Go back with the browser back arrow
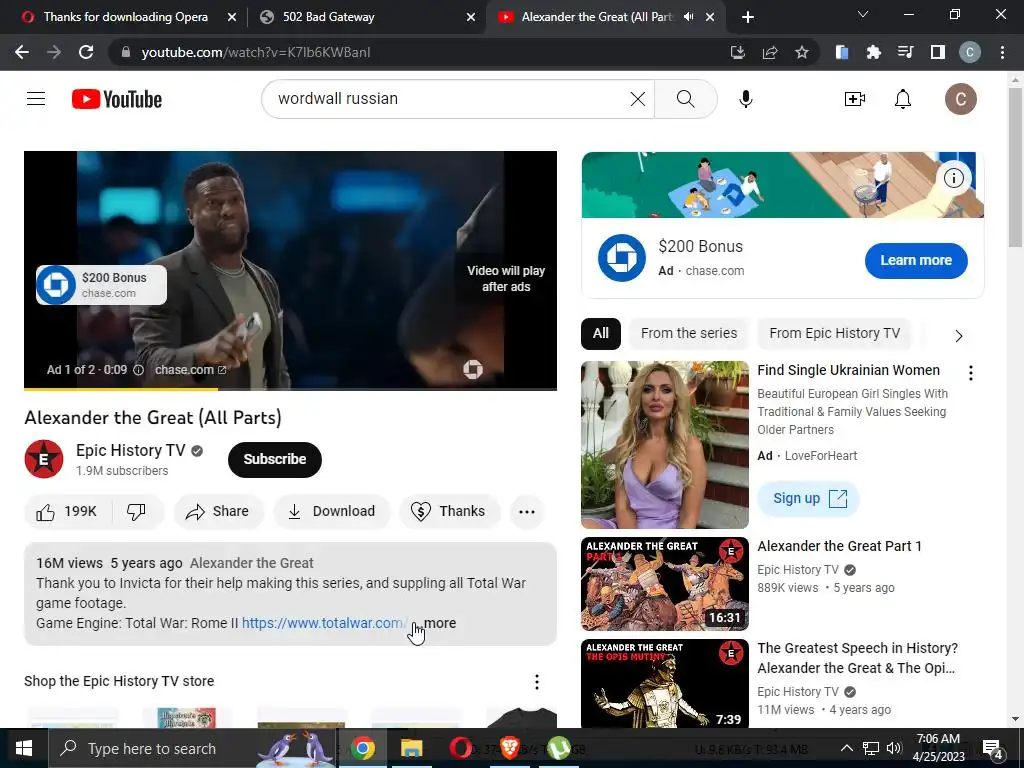 point(22,52)
